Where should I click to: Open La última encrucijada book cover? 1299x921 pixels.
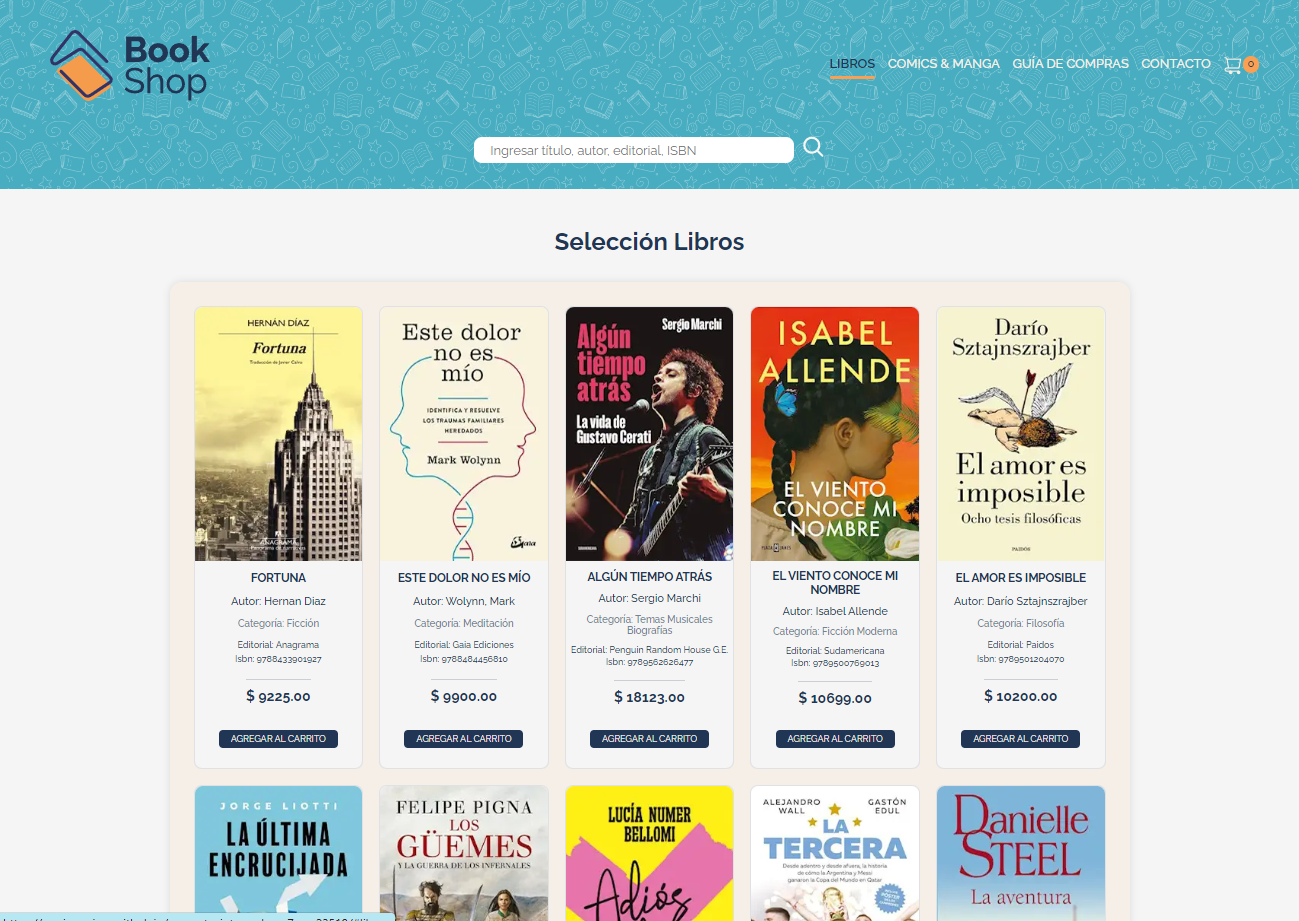[x=279, y=853]
